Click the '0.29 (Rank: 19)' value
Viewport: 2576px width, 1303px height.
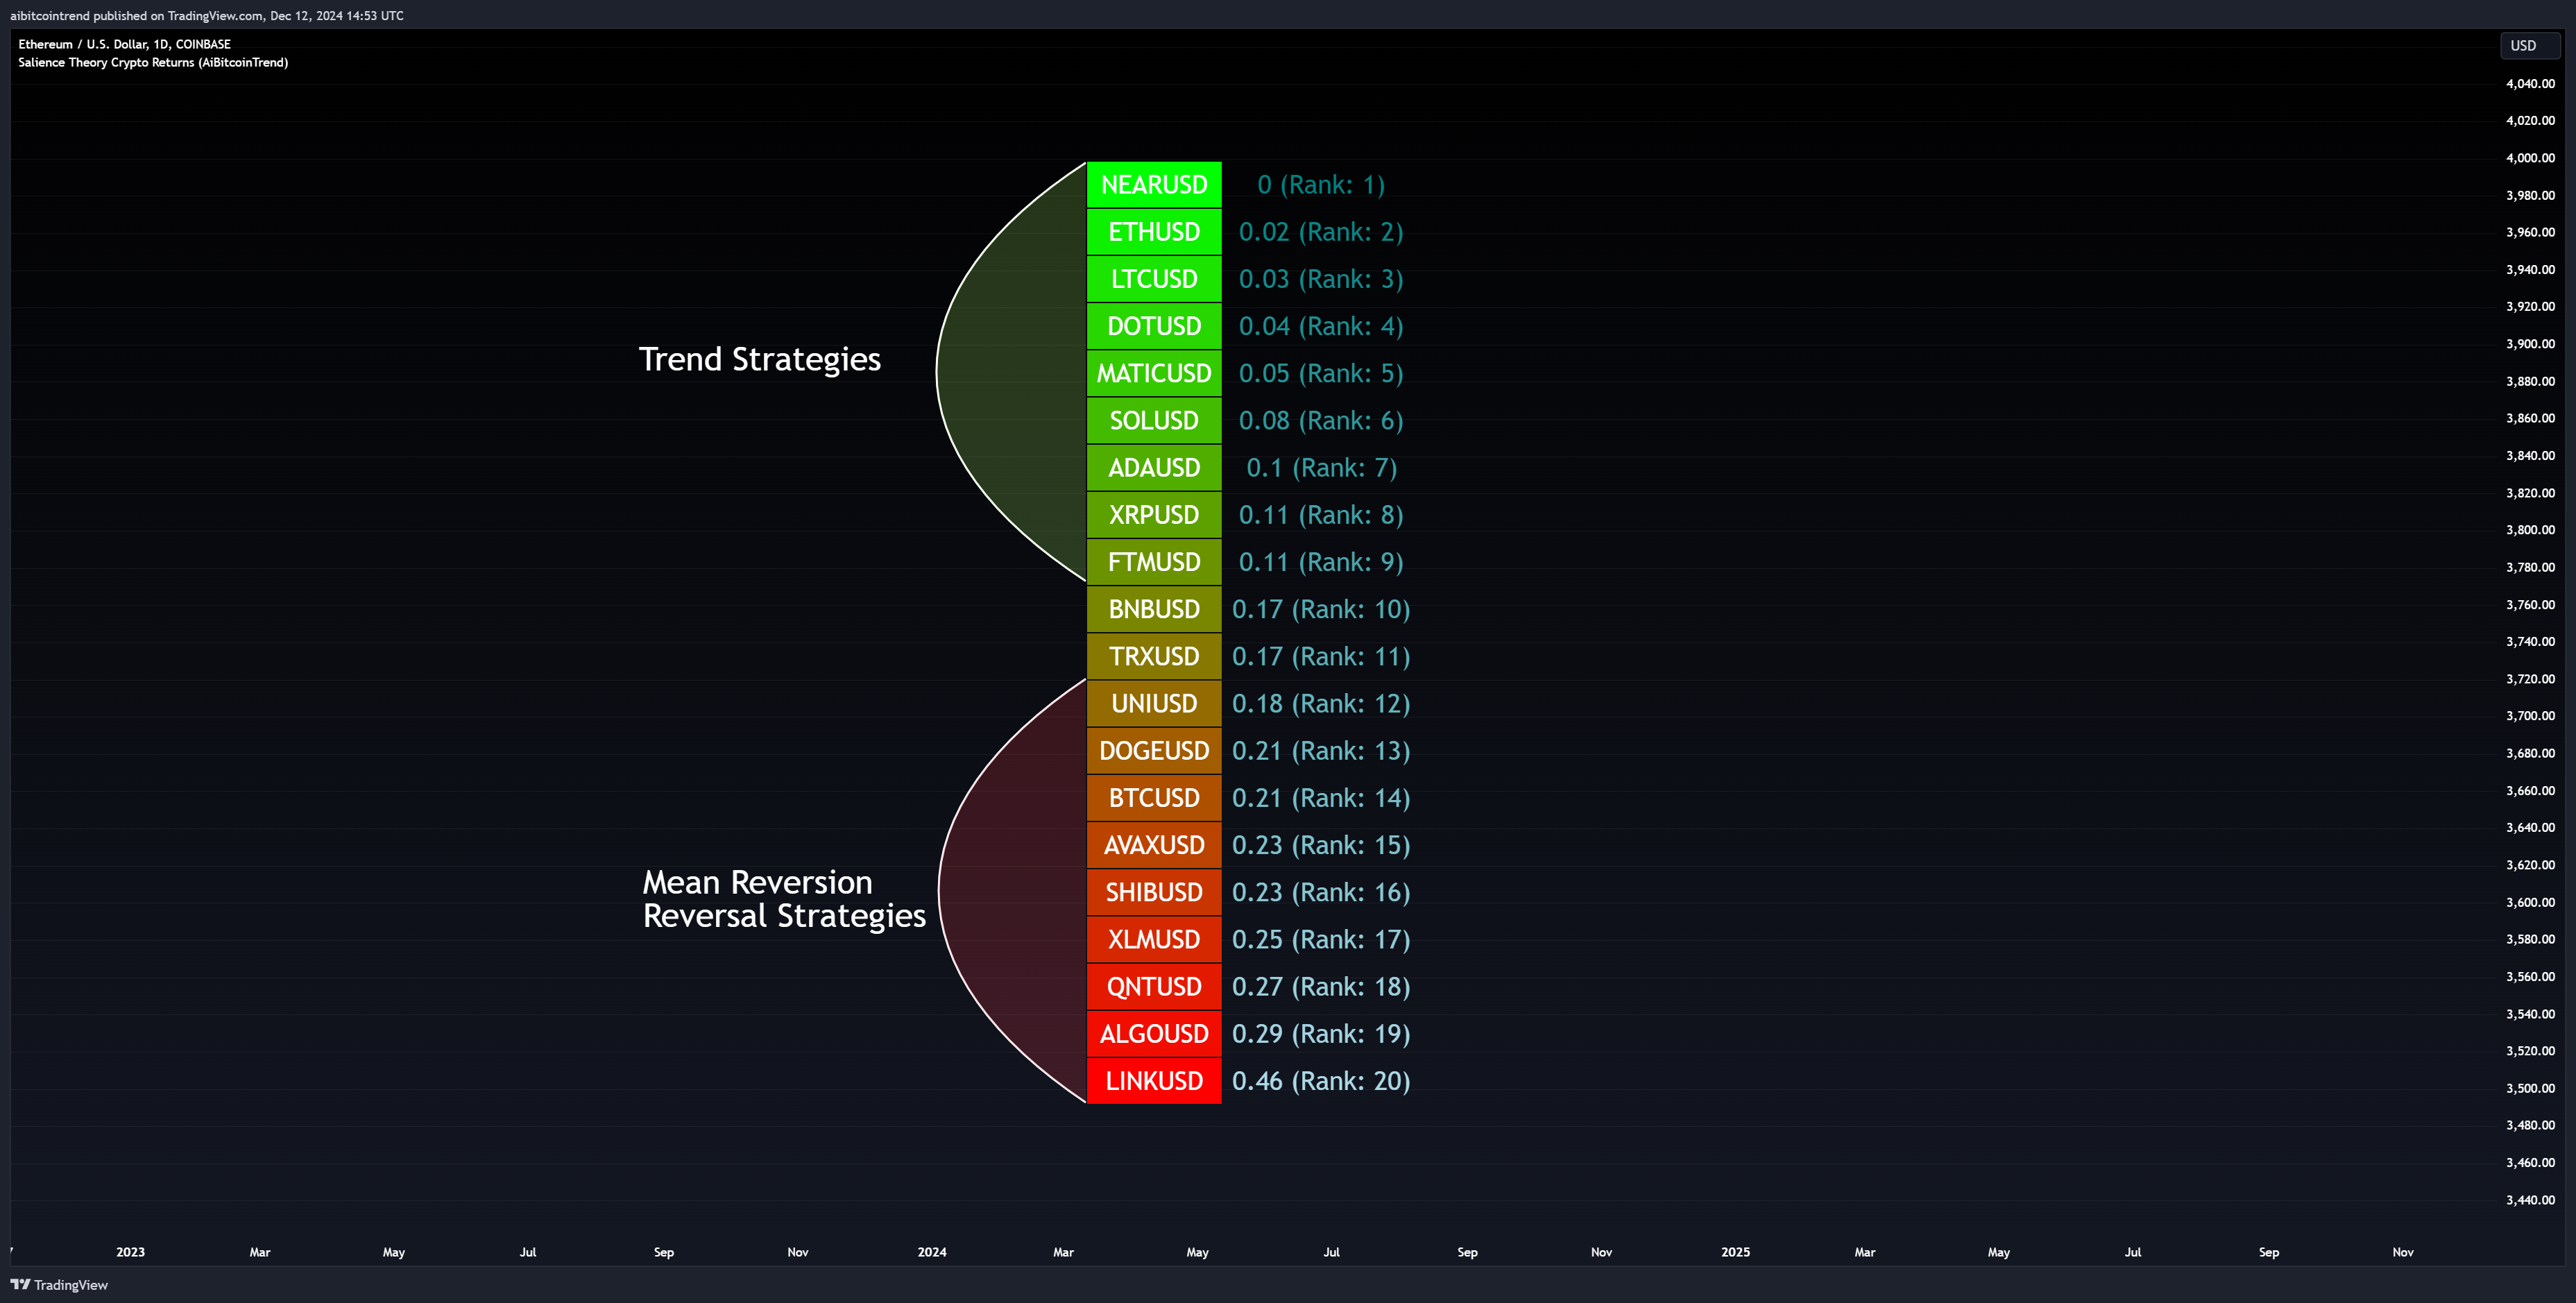tap(1321, 1034)
